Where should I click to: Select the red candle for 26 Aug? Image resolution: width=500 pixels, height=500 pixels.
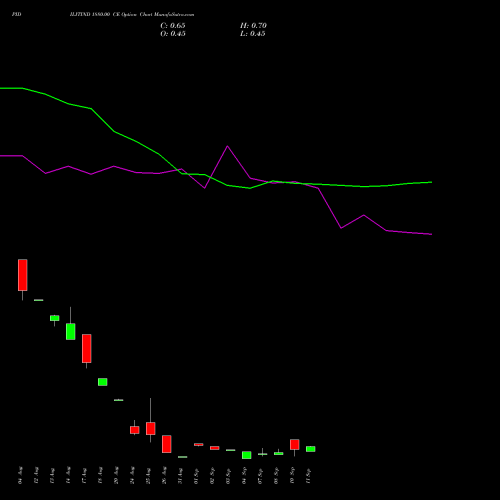tap(167, 444)
